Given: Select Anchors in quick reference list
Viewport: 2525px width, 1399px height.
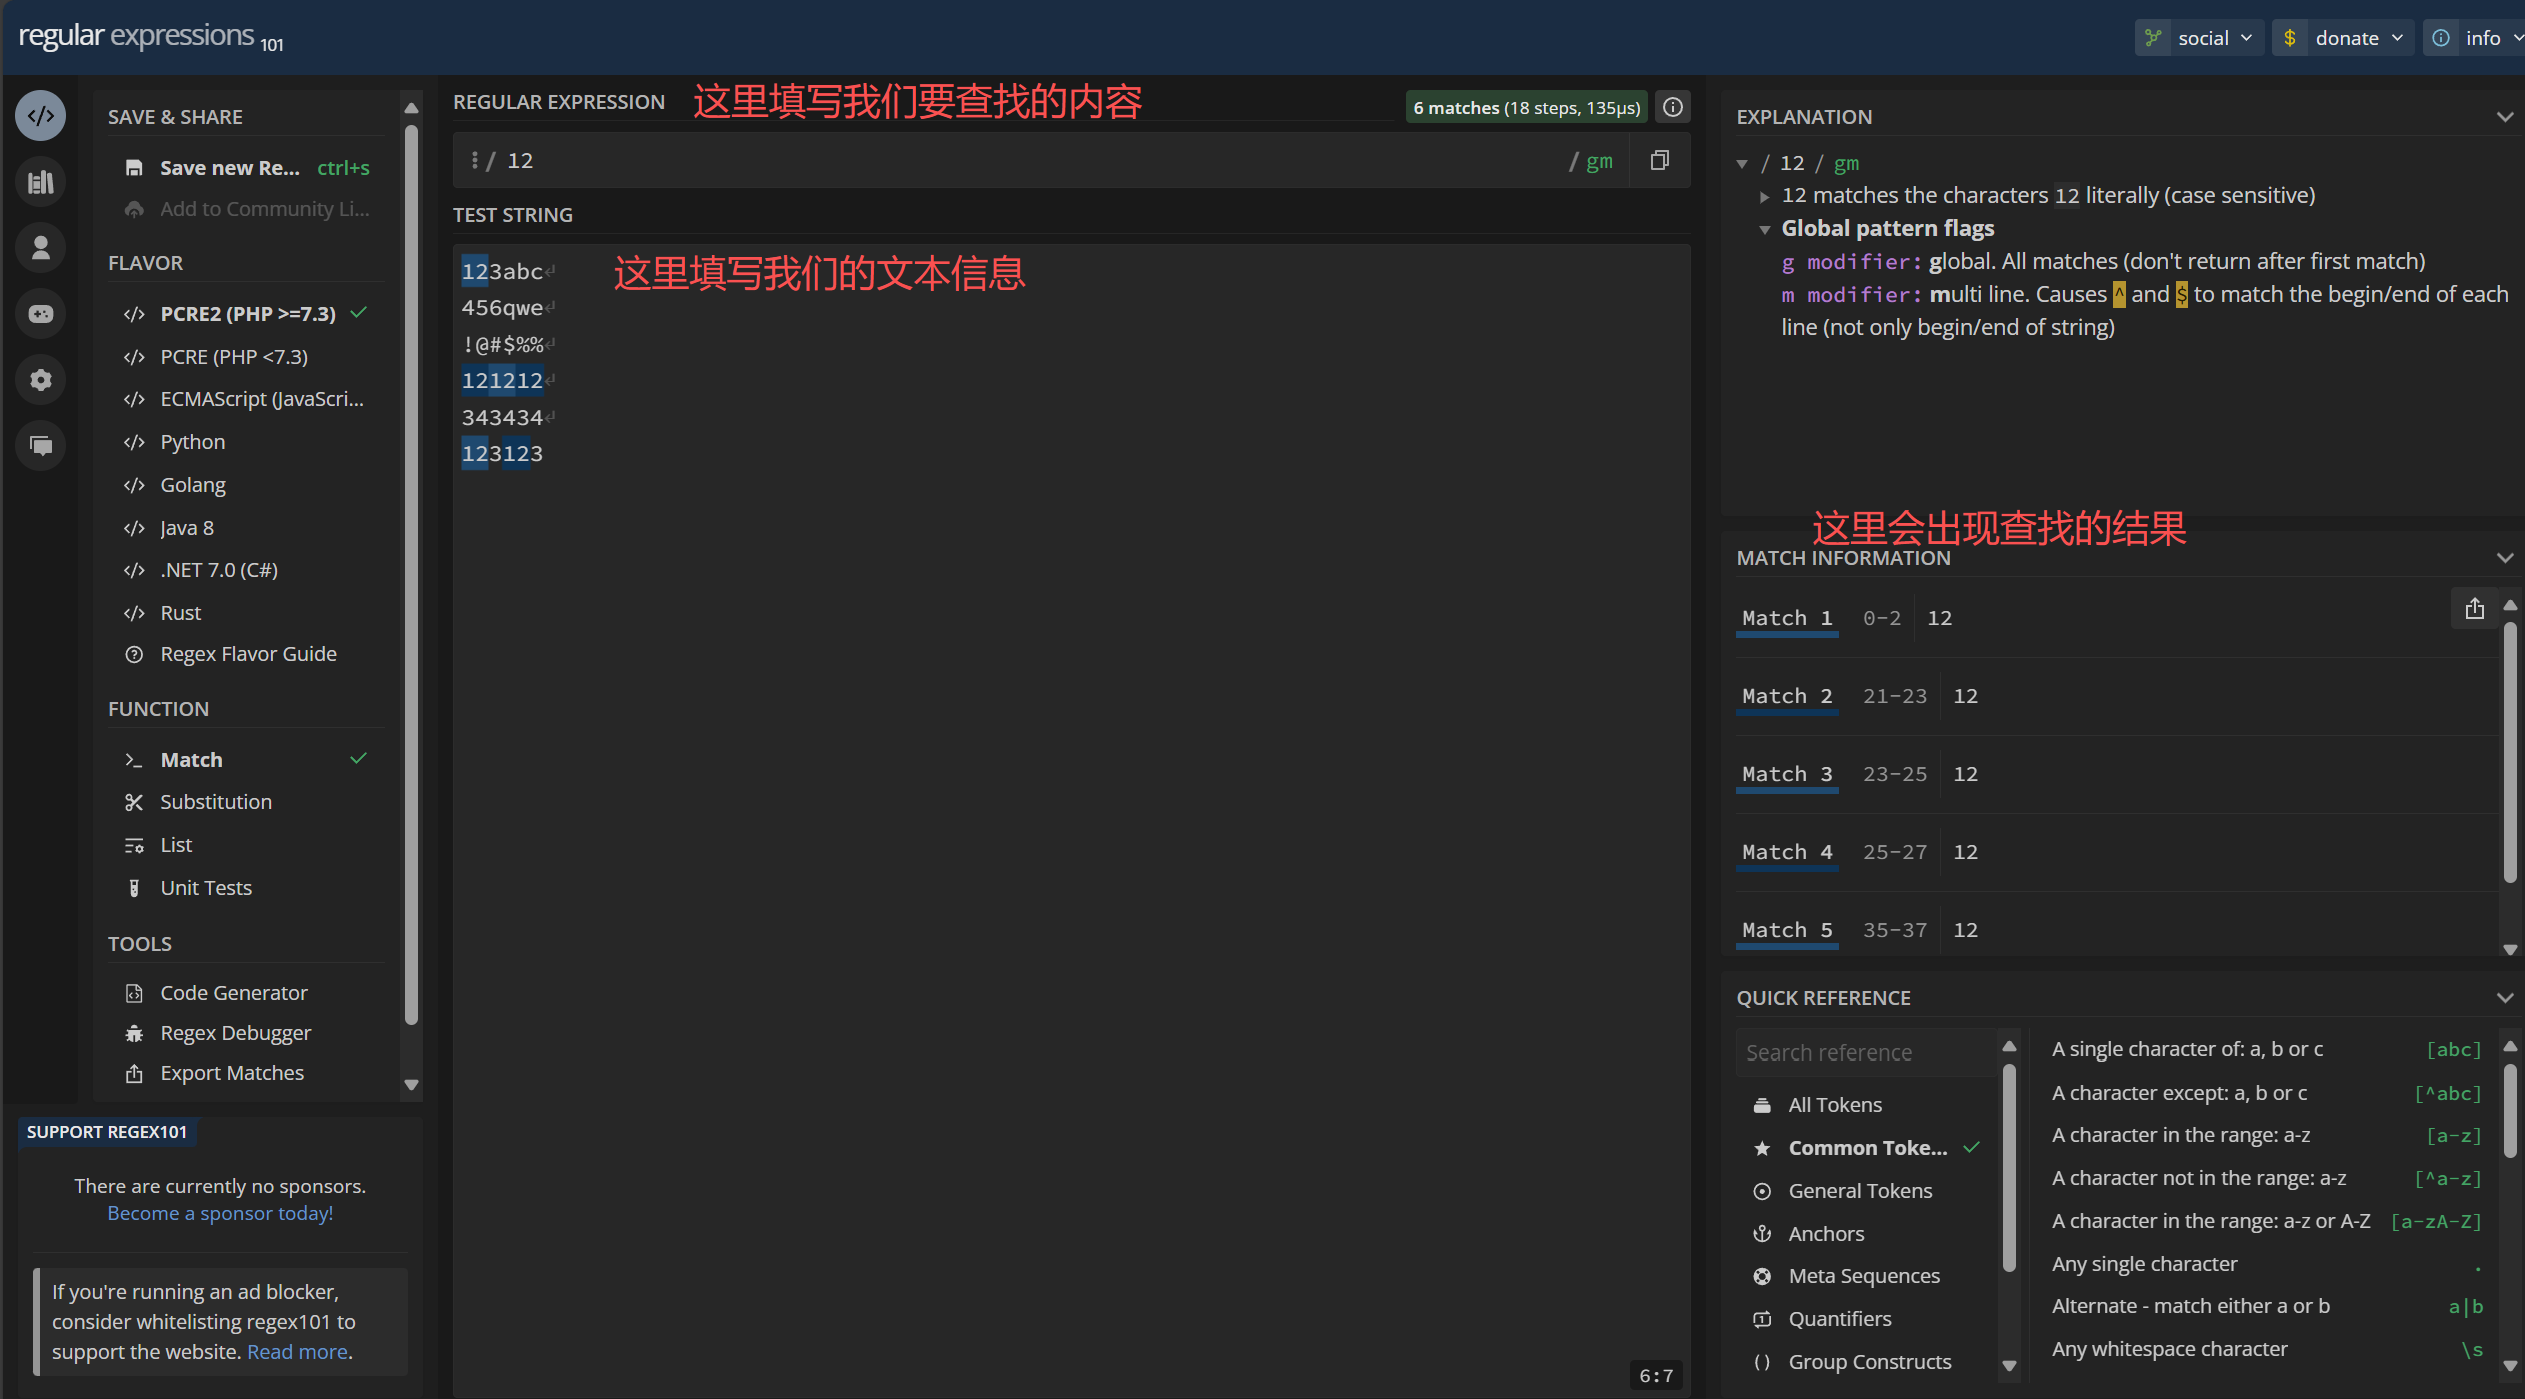Looking at the screenshot, I should pyautogui.click(x=1826, y=1234).
